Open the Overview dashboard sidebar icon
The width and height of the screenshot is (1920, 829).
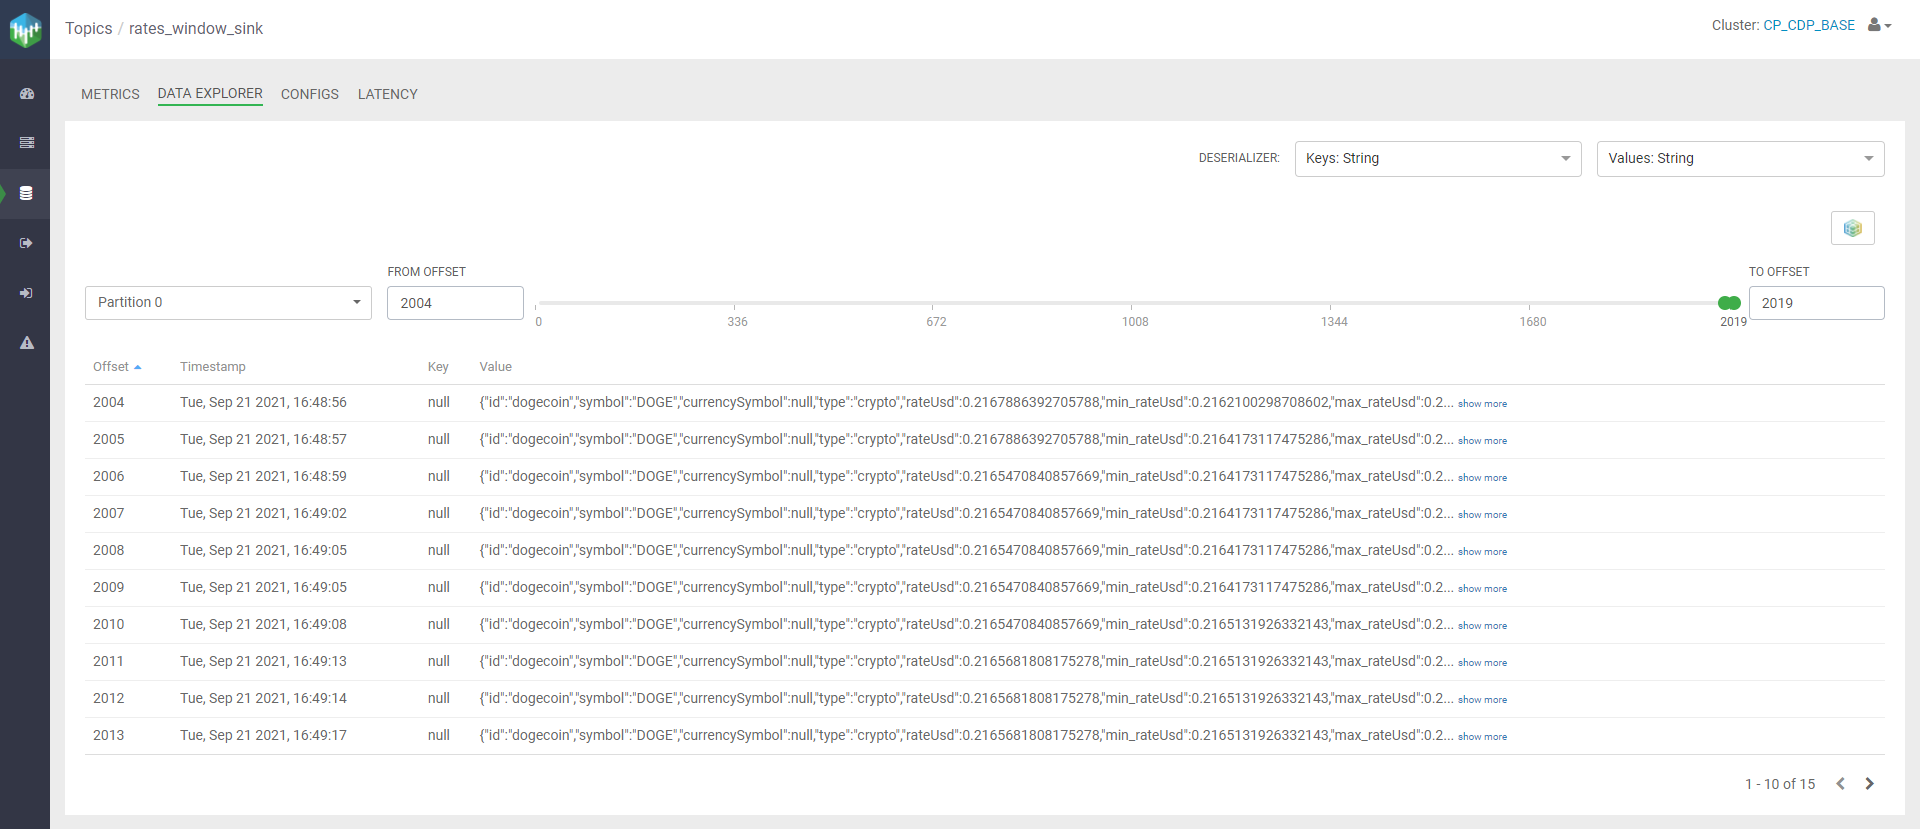(27, 93)
